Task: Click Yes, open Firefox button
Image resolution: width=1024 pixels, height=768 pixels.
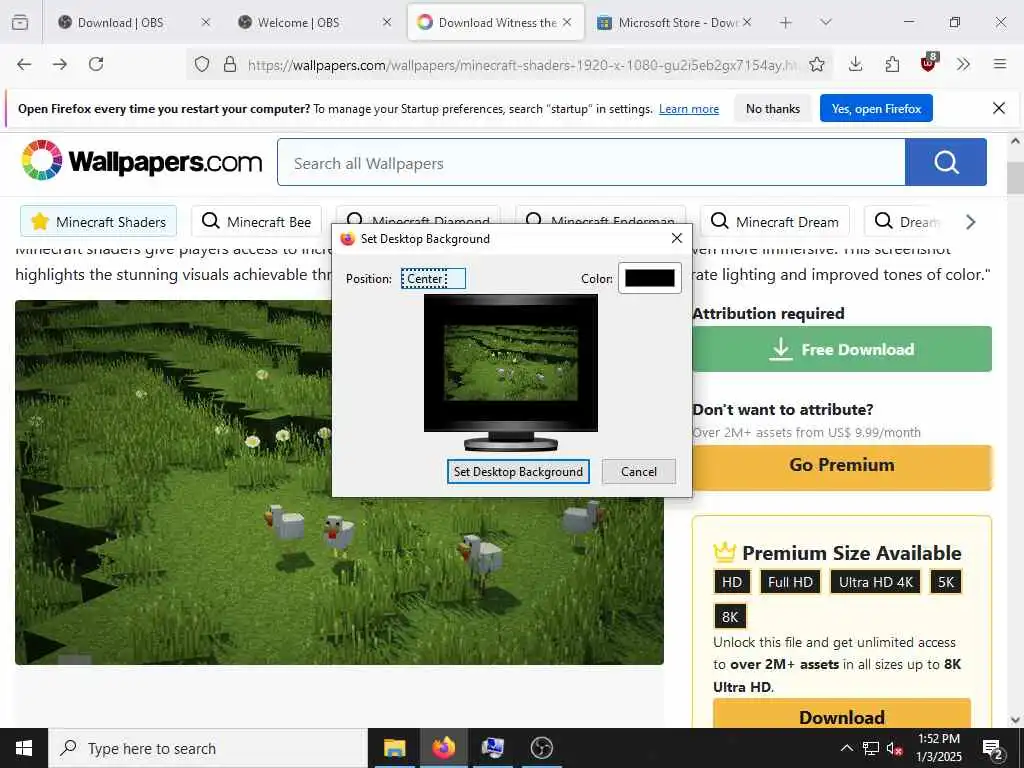Action: pos(876,108)
